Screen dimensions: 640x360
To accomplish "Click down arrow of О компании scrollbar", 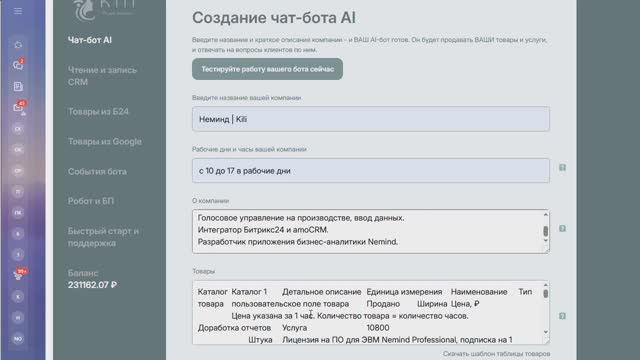I will [546, 240].
